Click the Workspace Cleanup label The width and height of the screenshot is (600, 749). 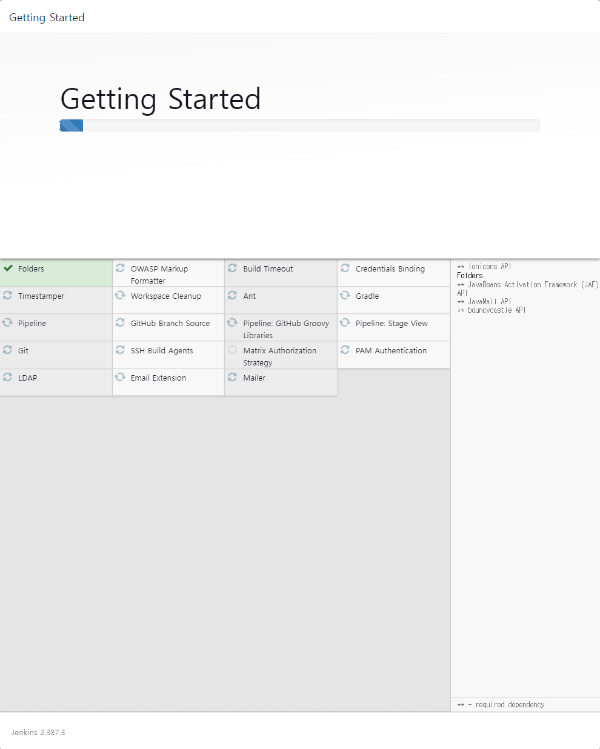point(166,296)
